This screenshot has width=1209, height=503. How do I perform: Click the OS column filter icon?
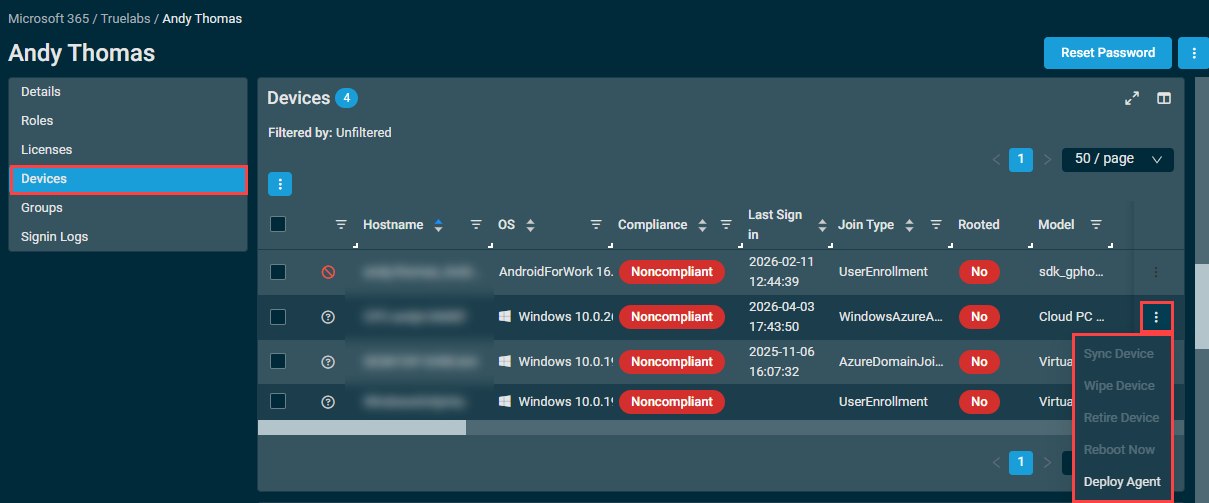pos(596,225)
